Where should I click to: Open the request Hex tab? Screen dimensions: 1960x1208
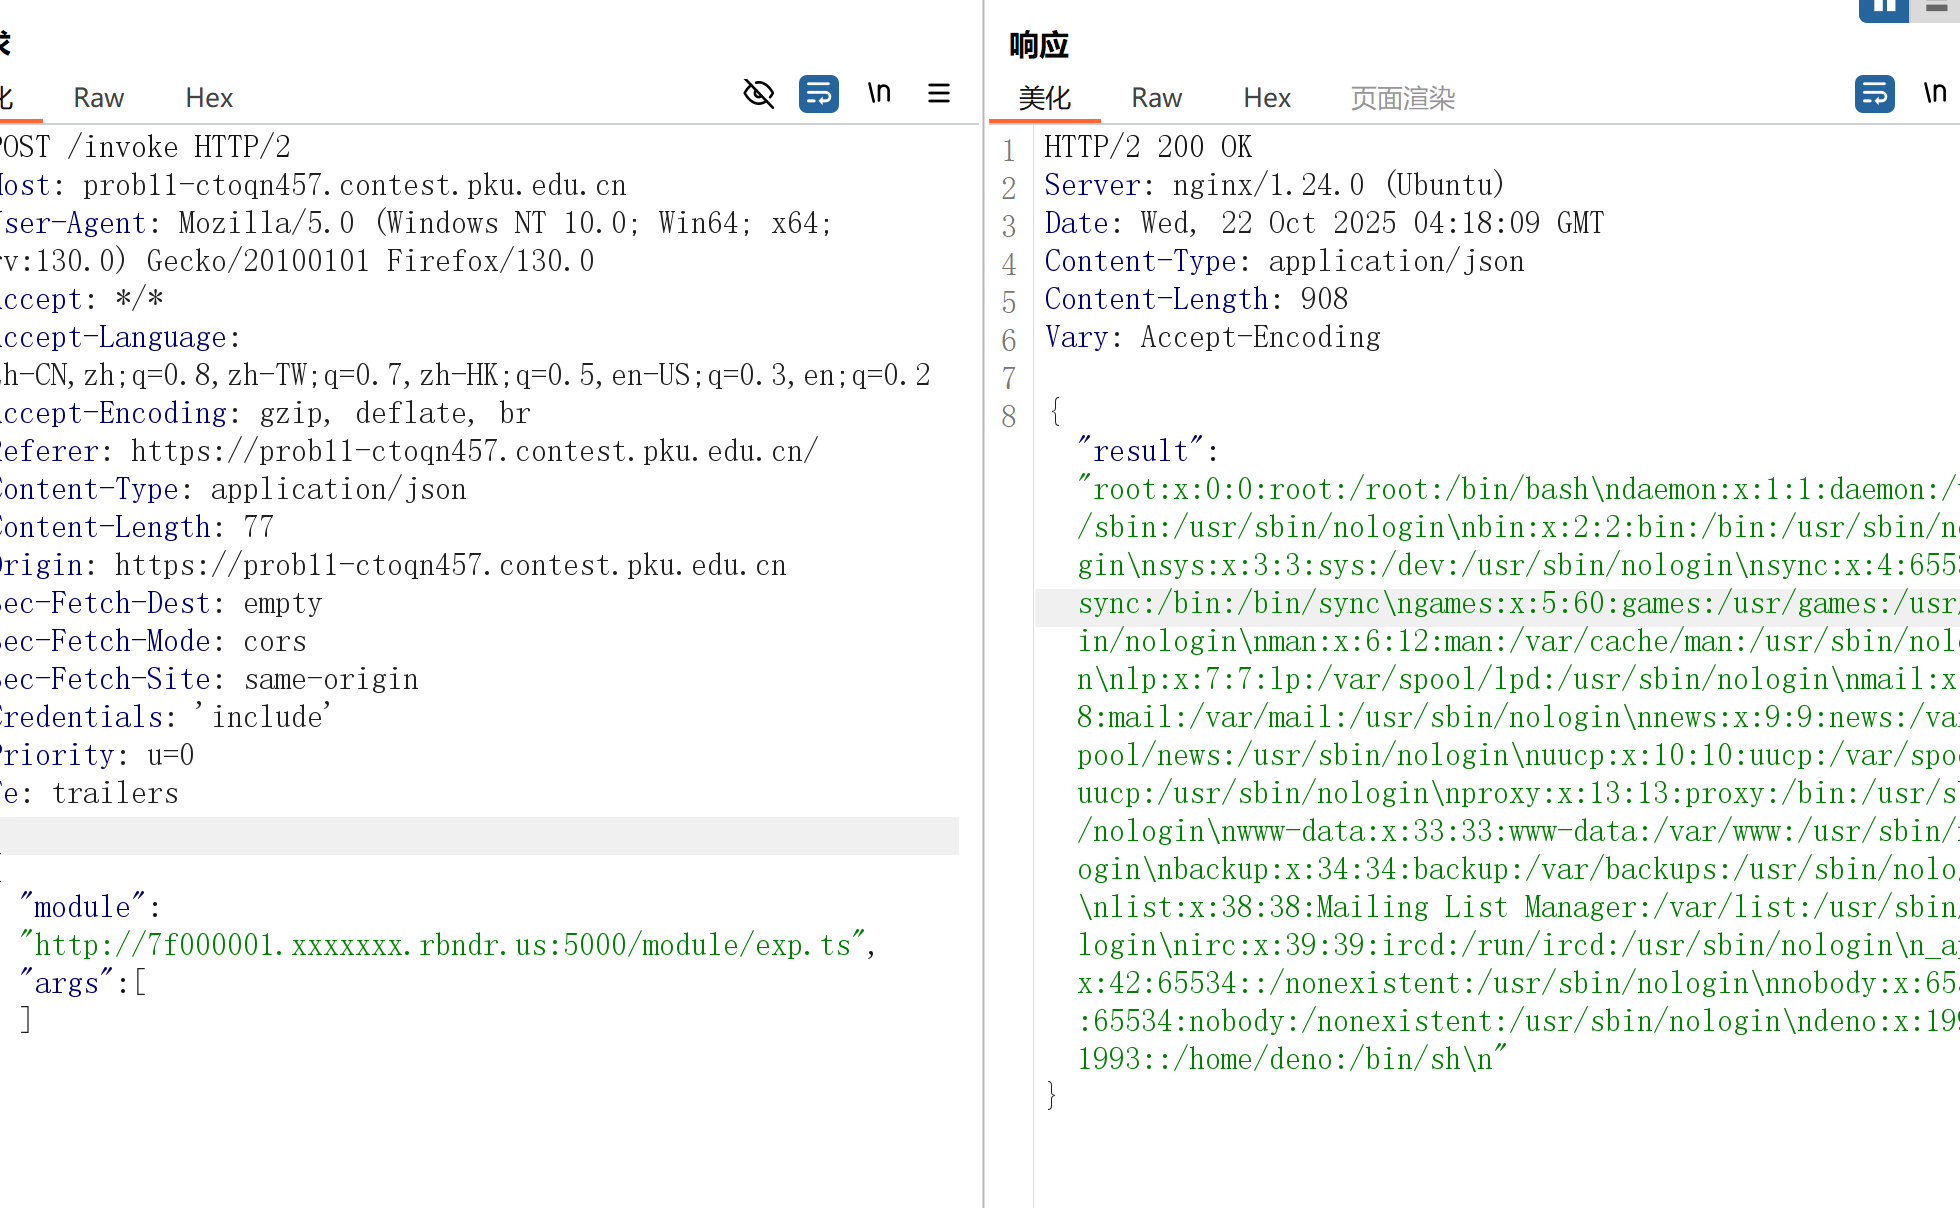[x=209, y=98]
